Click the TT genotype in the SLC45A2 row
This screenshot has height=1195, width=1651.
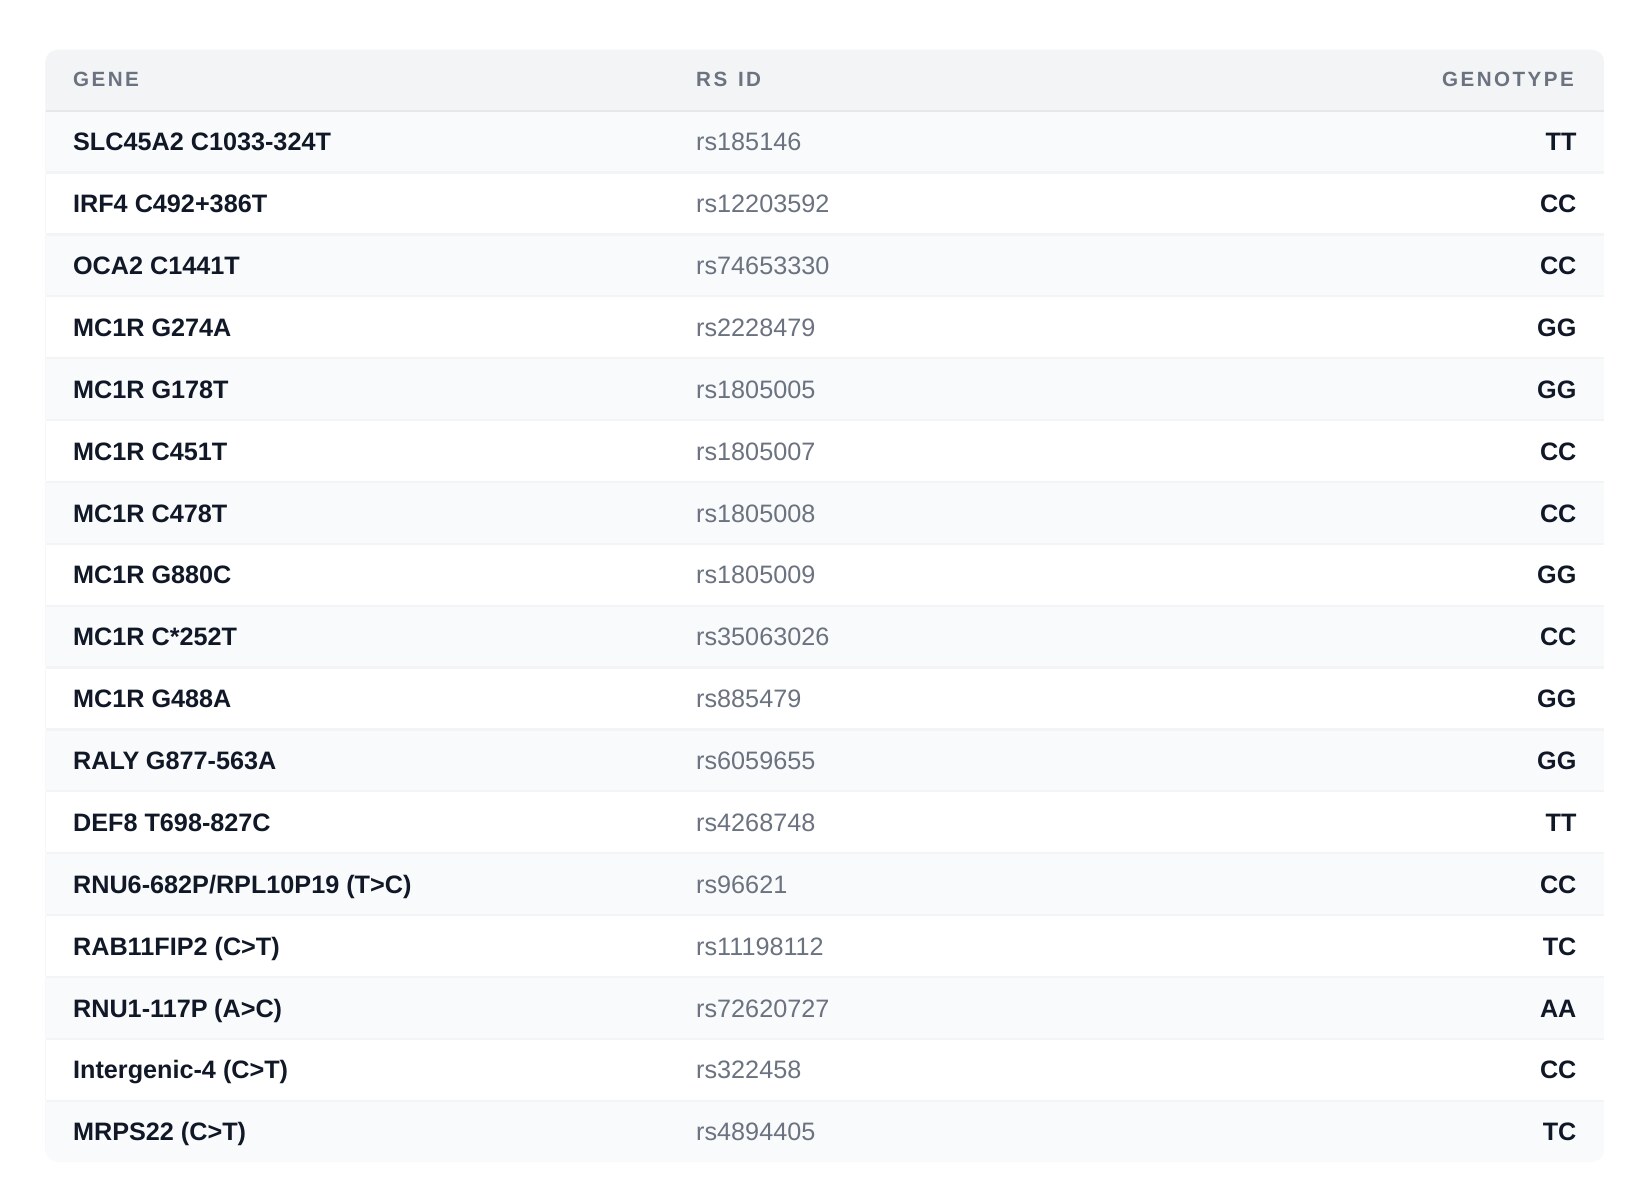[1560, 142]
